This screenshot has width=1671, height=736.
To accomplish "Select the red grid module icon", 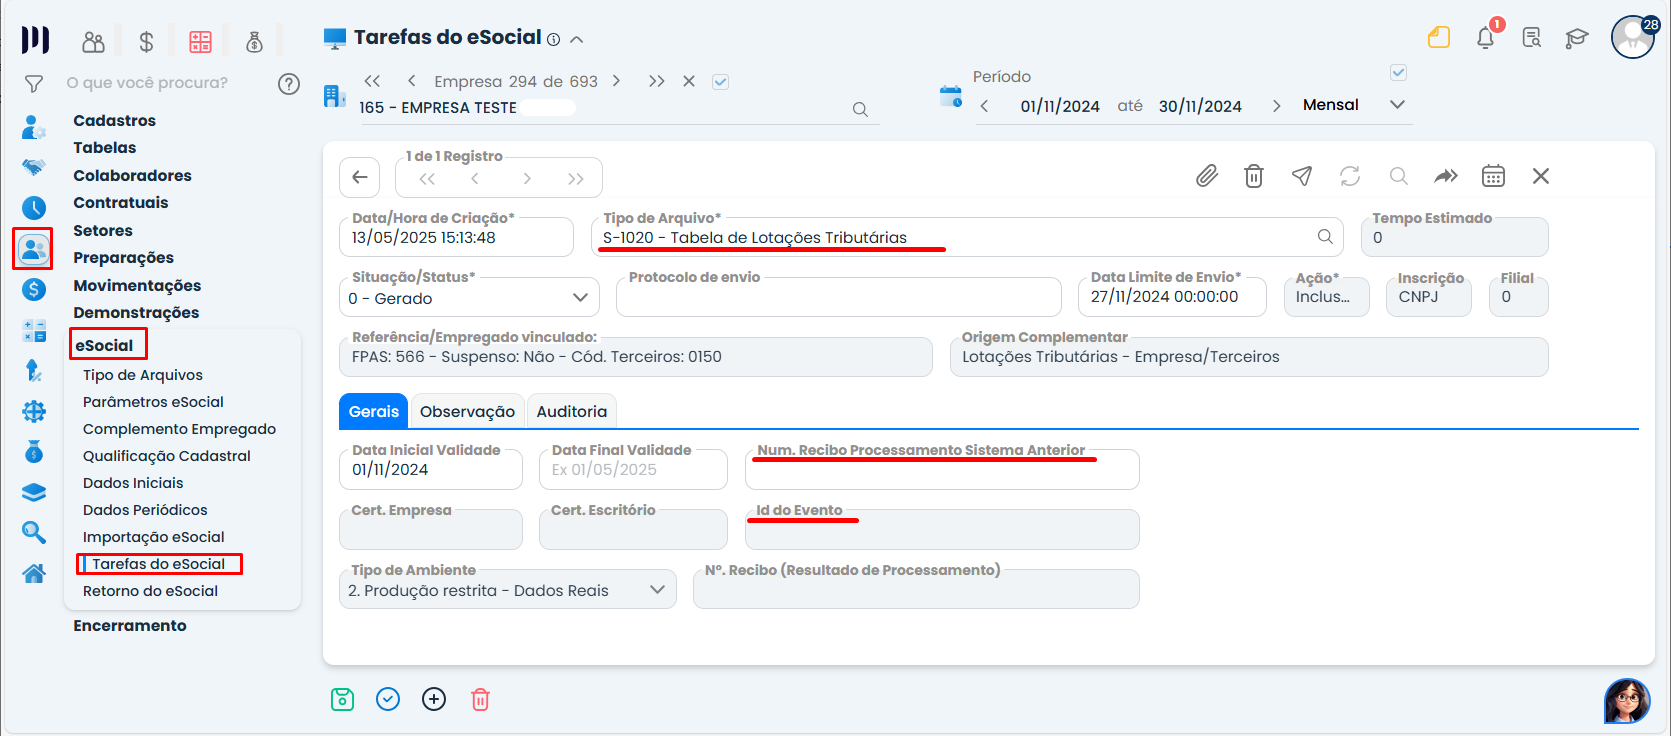I will [200, 41].
